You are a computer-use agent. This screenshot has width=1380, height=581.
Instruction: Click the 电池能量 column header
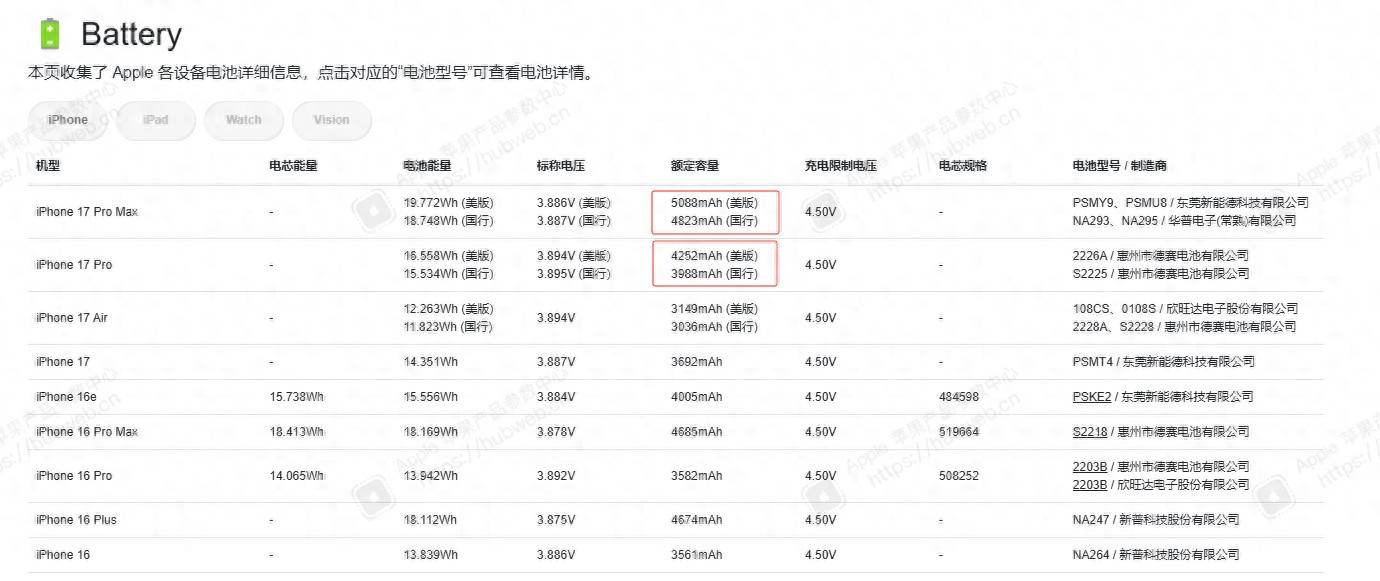click(x=427, y=166)
